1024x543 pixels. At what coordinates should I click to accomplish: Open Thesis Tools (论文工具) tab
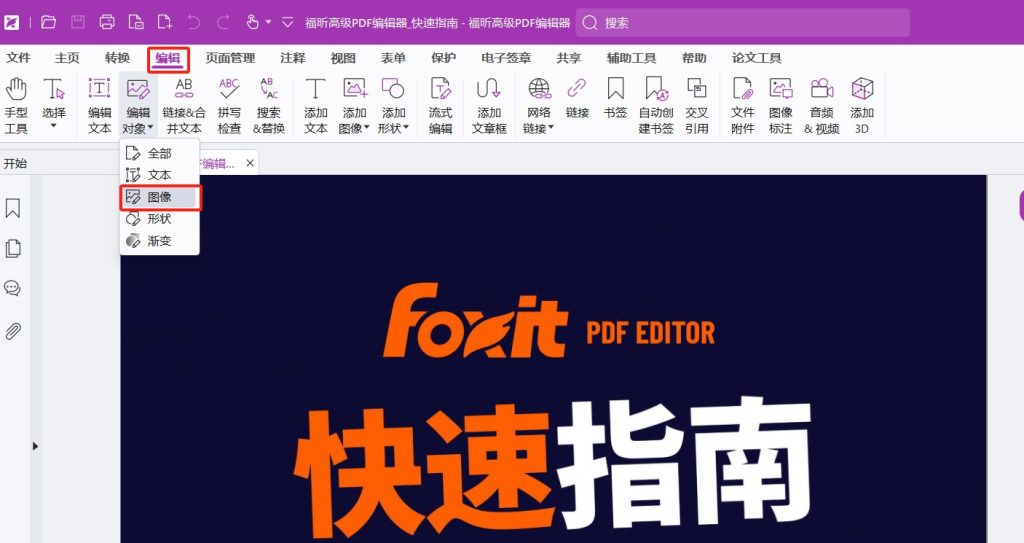tap(756, 58)
